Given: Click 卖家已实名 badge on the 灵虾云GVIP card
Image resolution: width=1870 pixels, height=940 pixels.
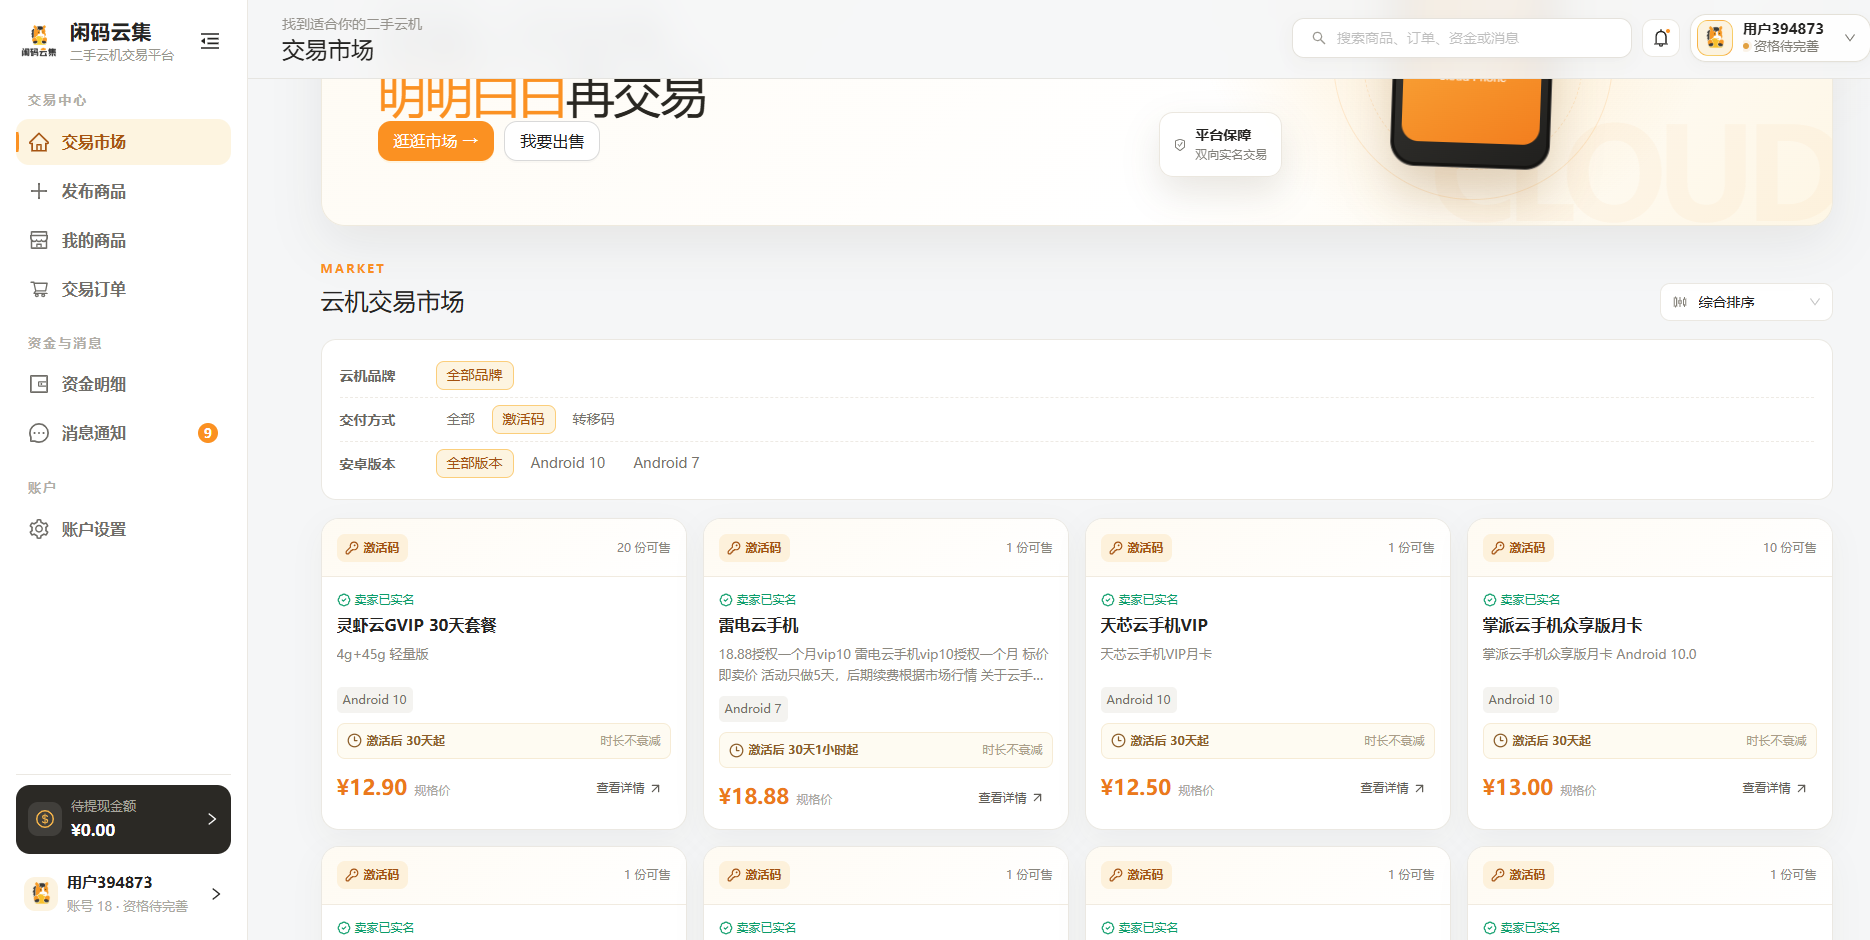Looking at the screenshot, I should click(x=376, y=600).
